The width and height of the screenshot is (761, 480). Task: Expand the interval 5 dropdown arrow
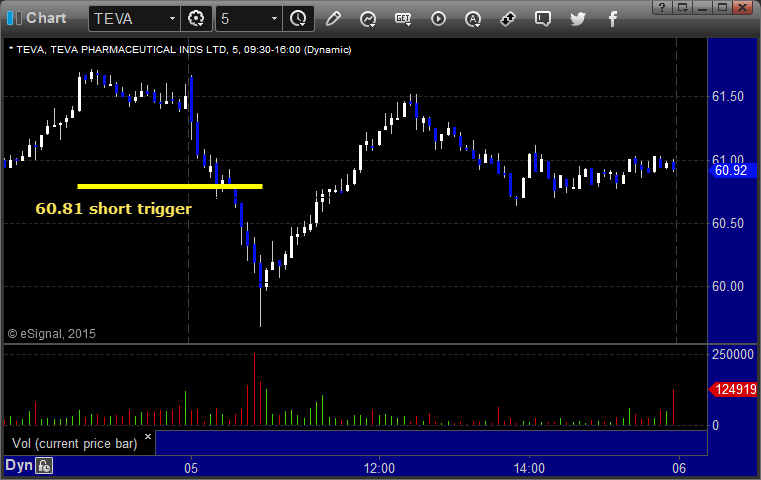click(x=274, y=19)
